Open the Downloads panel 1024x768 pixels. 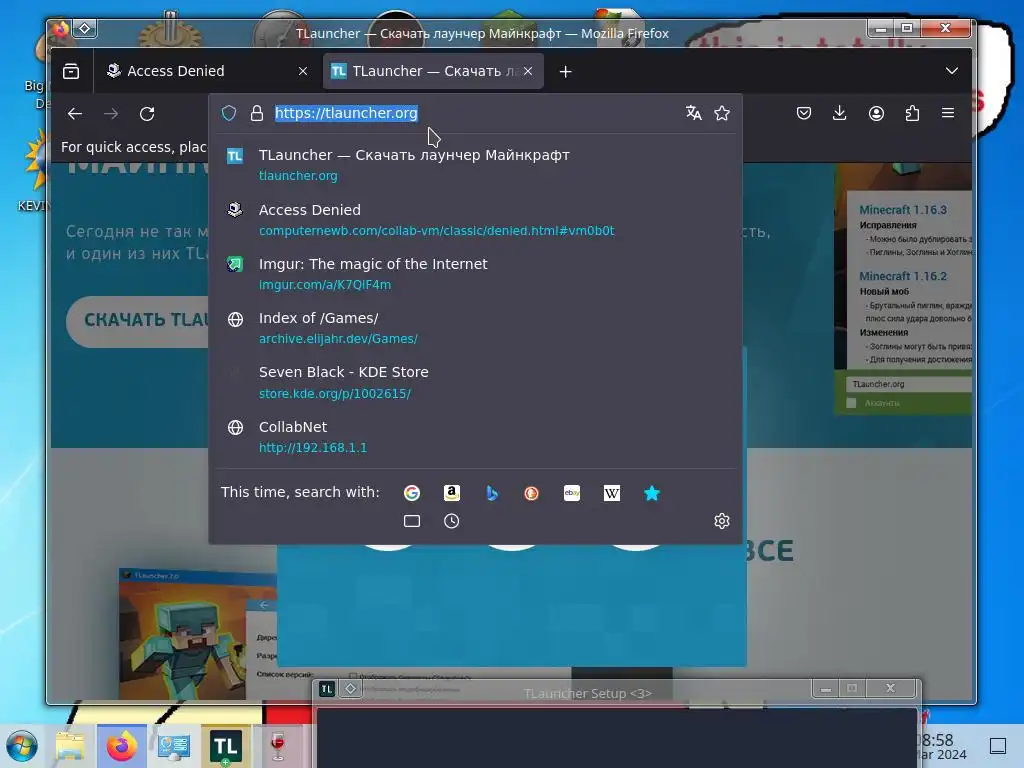[840, 113]
